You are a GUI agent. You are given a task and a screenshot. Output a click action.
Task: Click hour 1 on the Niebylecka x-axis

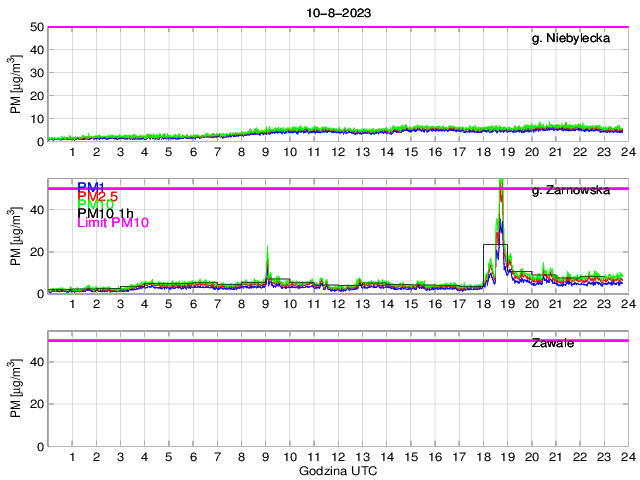pos(72,152)
